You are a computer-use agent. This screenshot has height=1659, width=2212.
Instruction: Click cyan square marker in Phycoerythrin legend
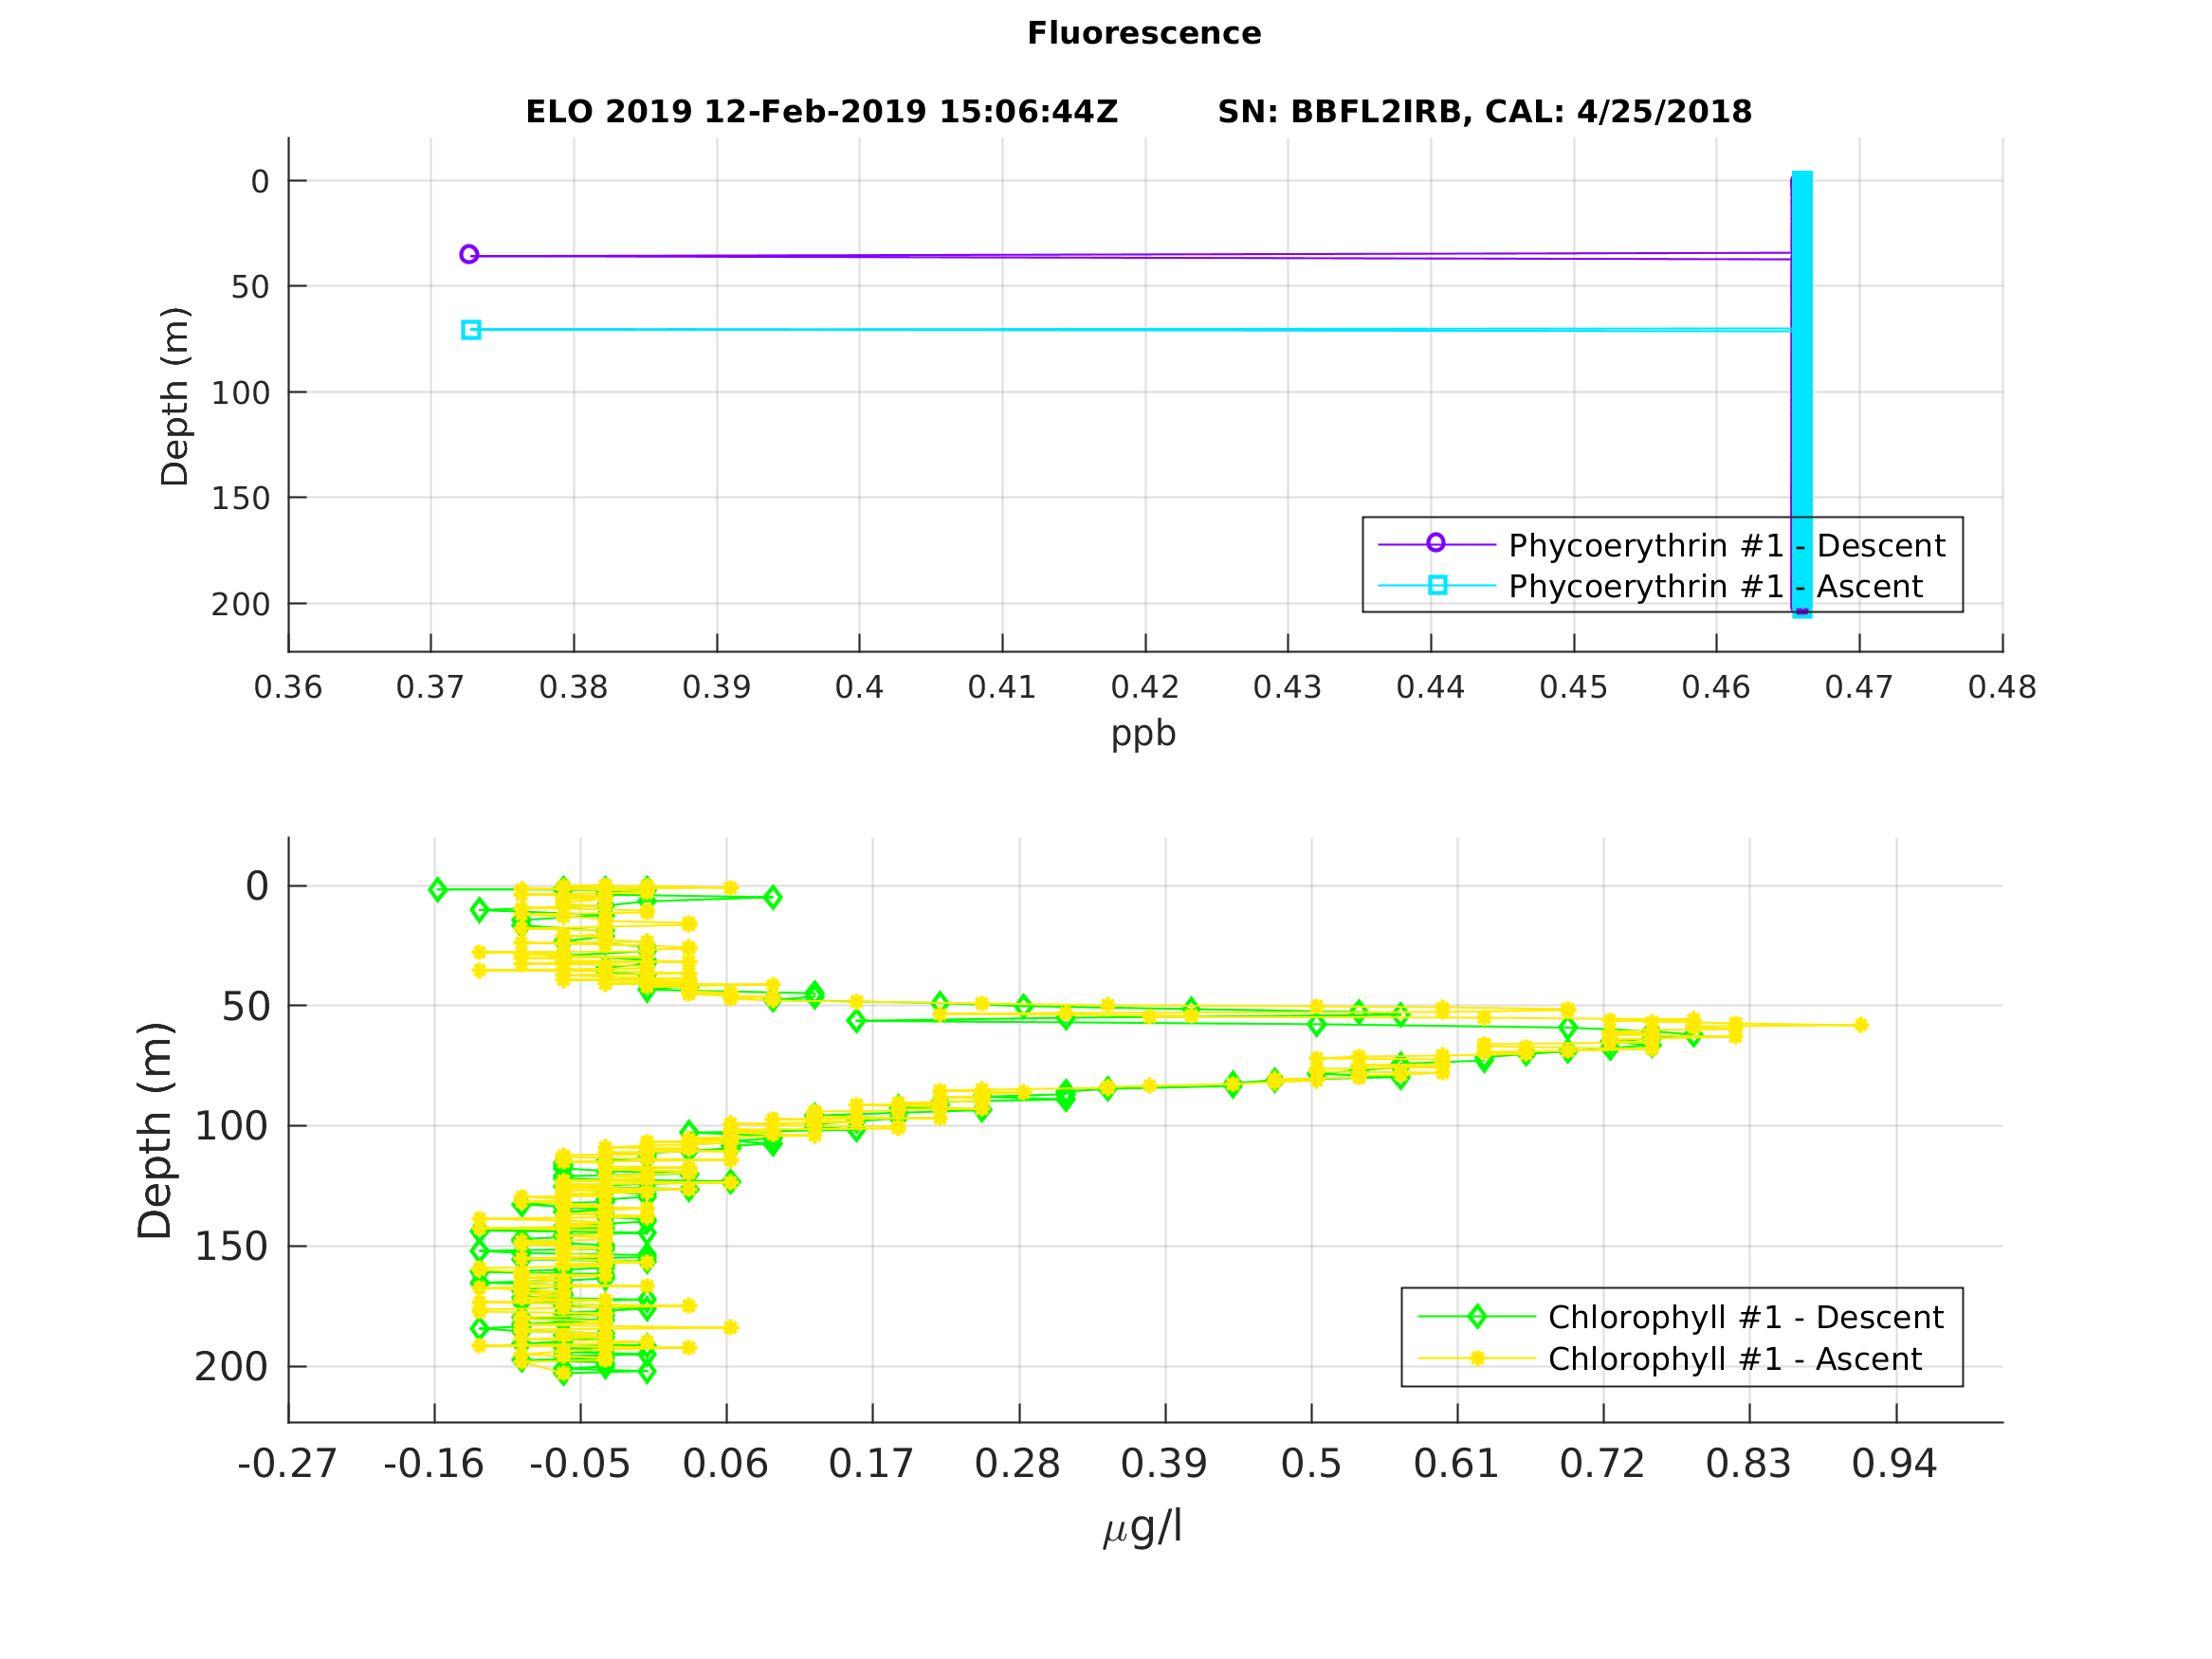[x=1437, y=585]
